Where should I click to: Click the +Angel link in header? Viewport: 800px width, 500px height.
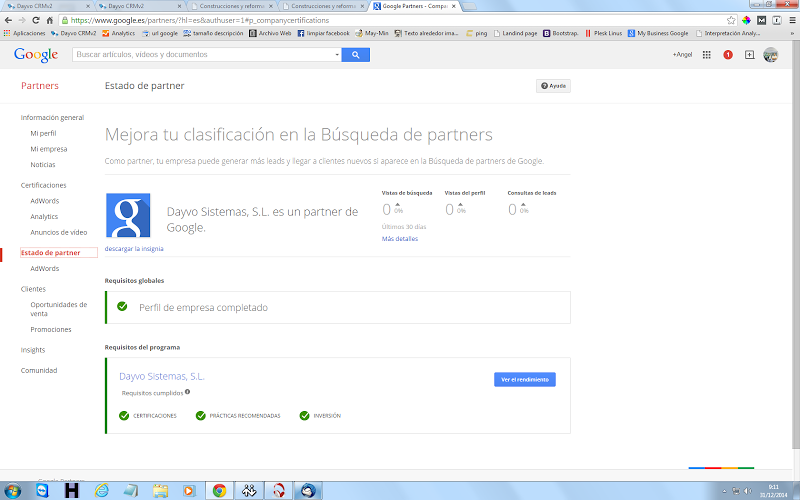682,55
